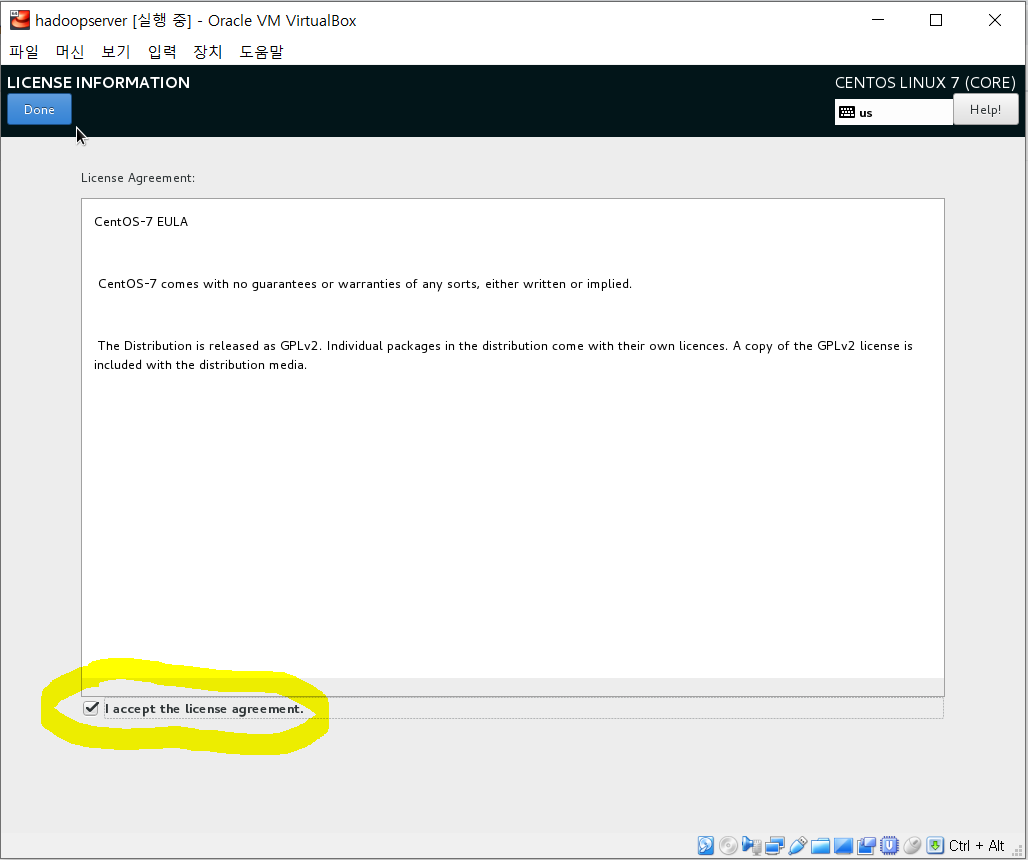The width and height of the screenshot is (1028, 860).
Task: Open the 도움말 menu
Action: [x=261, y=52]
